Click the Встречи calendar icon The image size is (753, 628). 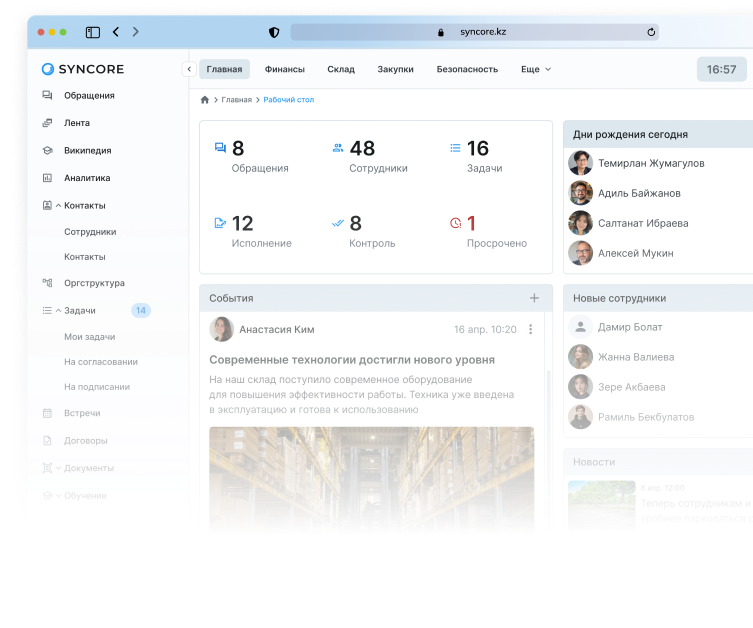(47, 413)
